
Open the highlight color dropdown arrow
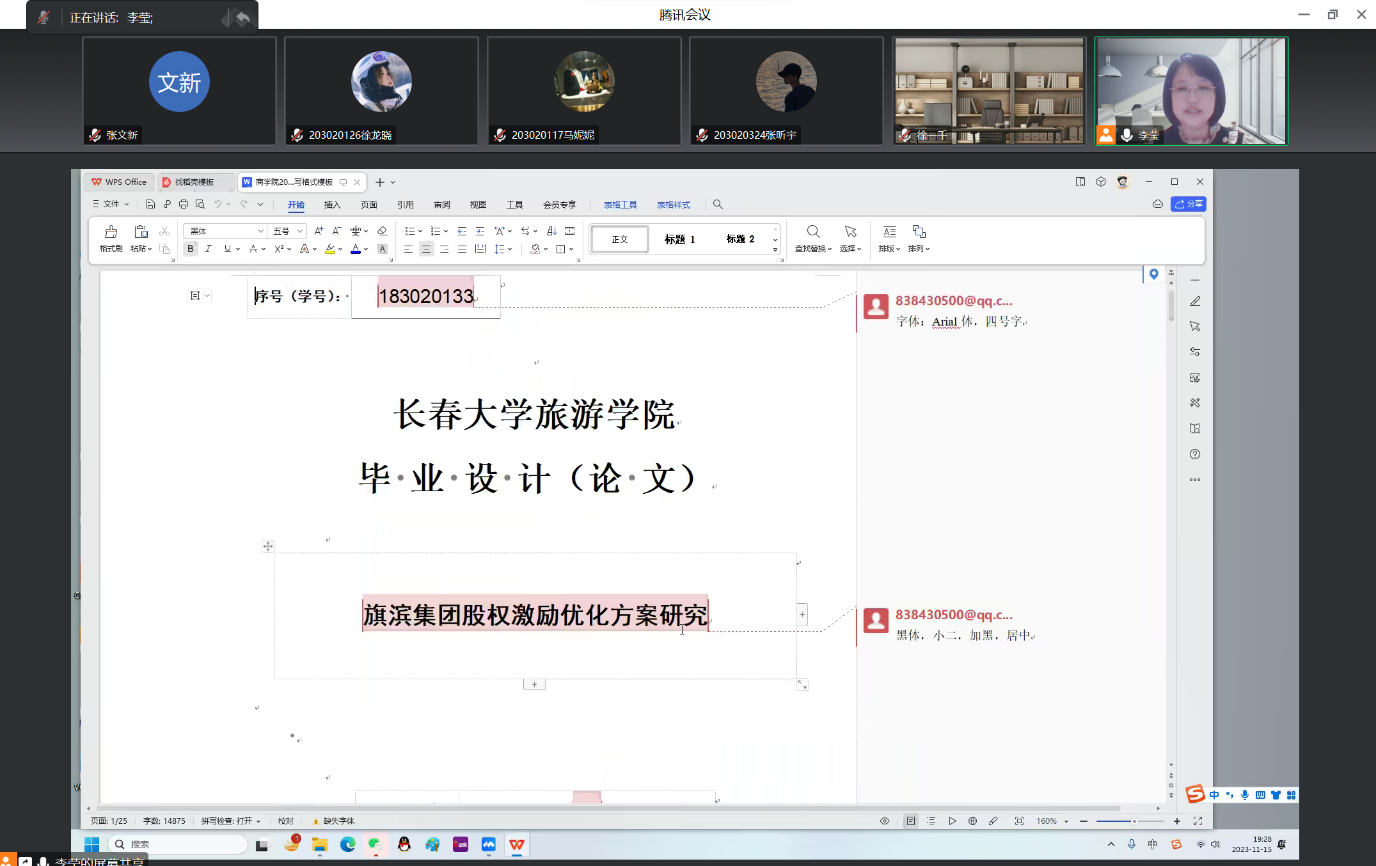pos(340,248)
